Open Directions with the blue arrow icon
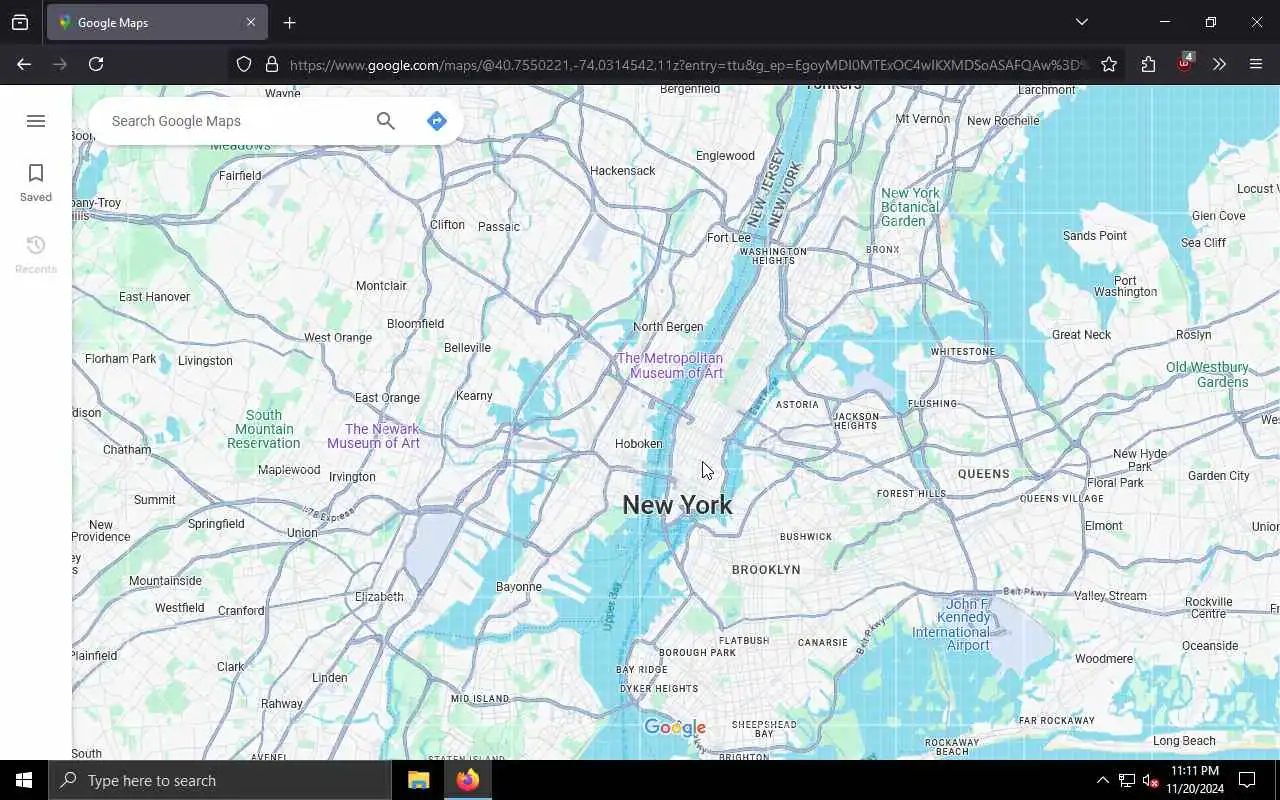Image resolution: width=1280 pixels, height=800 pixels. tap(437, 121)
